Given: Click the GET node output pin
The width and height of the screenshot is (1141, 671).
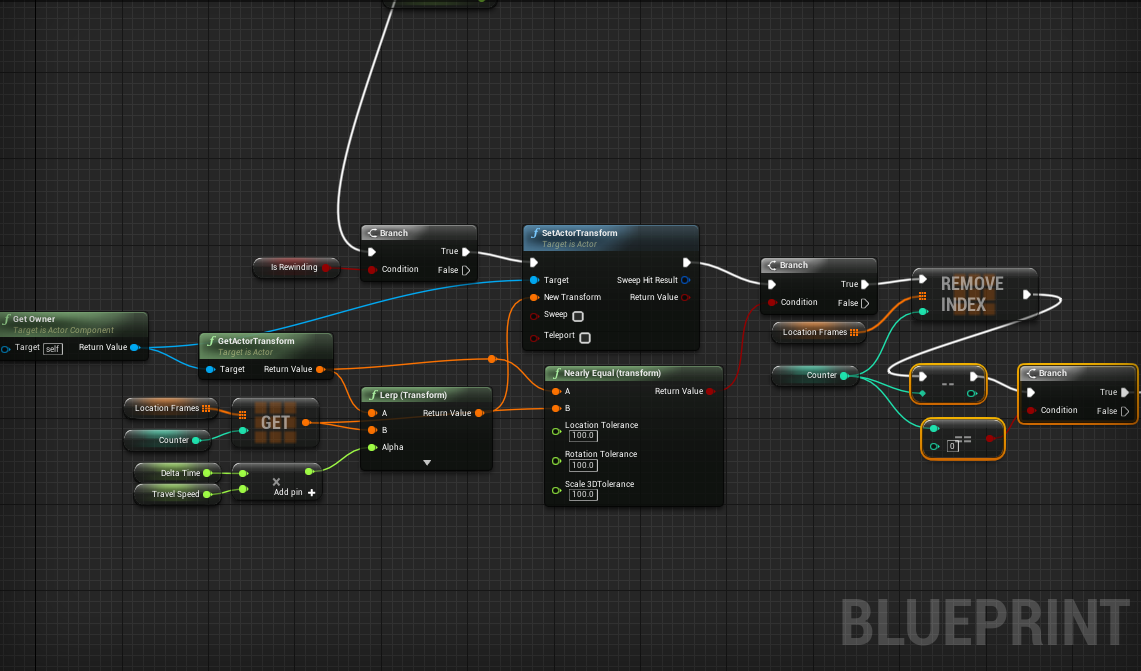Looking at the screenshot, I should tap(306, 423).
